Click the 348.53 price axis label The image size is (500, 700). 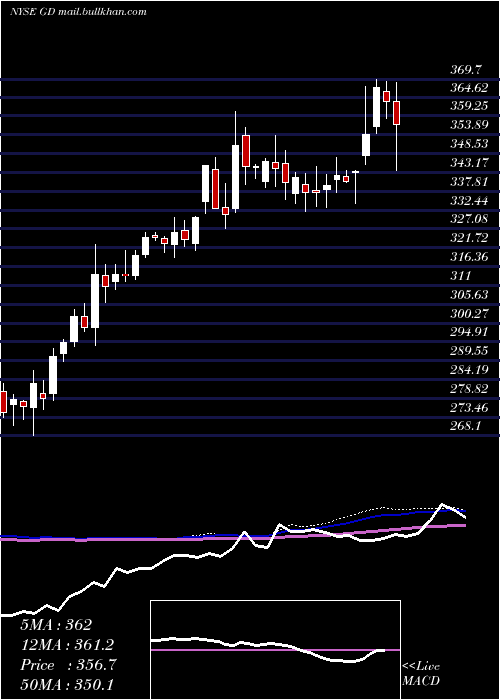click(x=469, y=144)
